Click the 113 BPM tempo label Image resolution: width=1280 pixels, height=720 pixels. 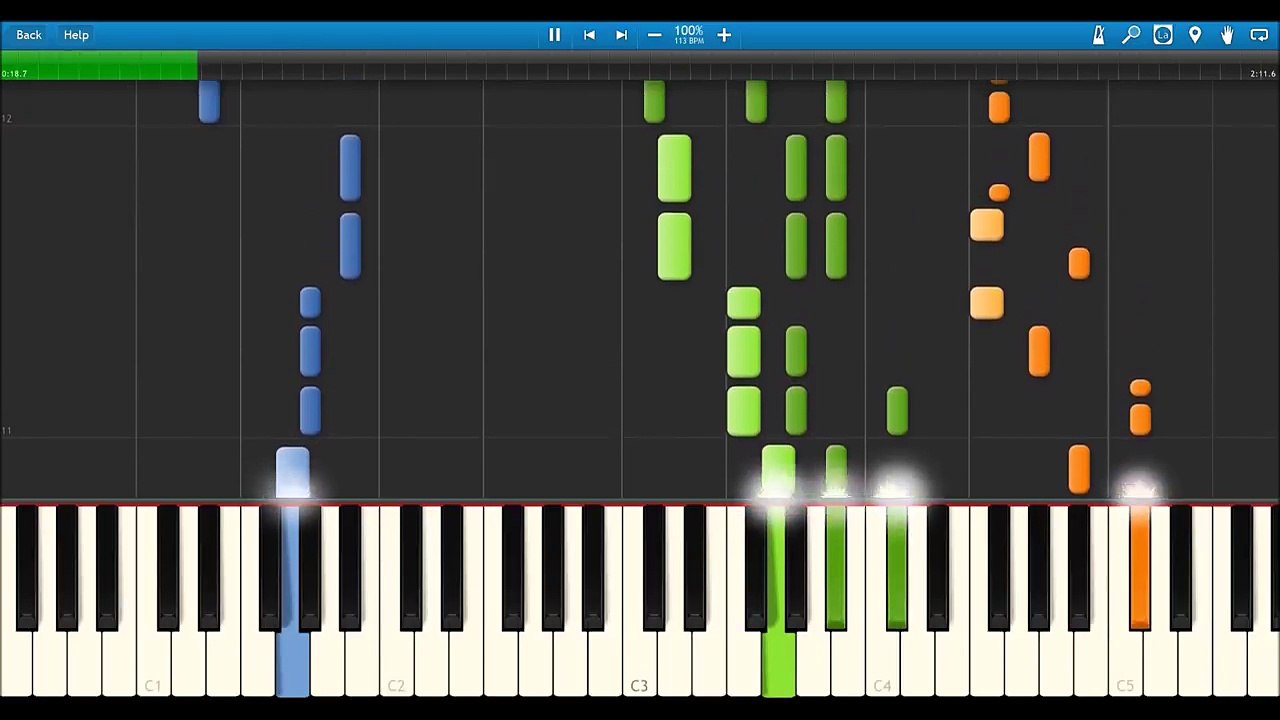[689, 41]
